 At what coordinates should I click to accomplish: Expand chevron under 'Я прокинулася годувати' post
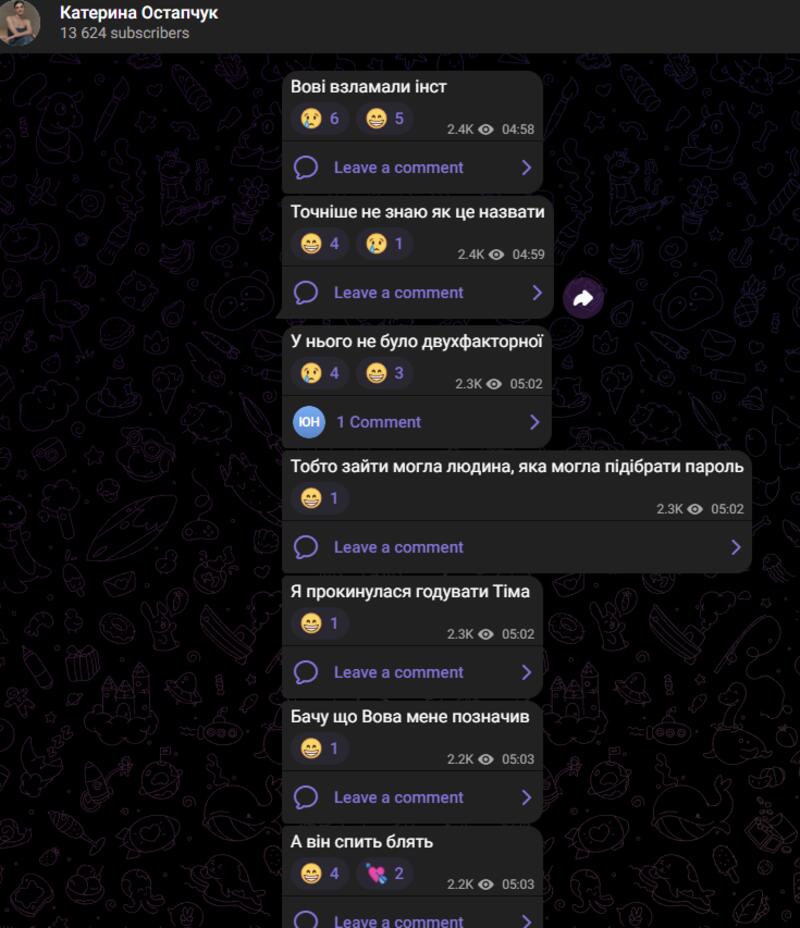[x=526, y=672]
